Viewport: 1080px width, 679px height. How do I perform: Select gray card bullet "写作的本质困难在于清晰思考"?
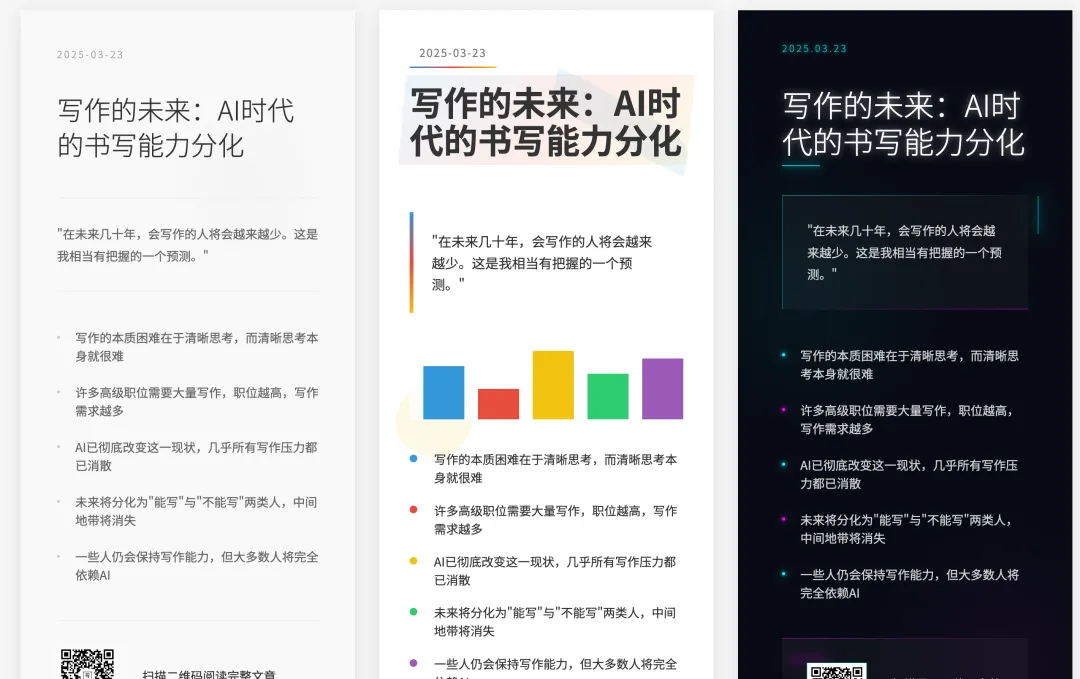[x=196, y=347]
